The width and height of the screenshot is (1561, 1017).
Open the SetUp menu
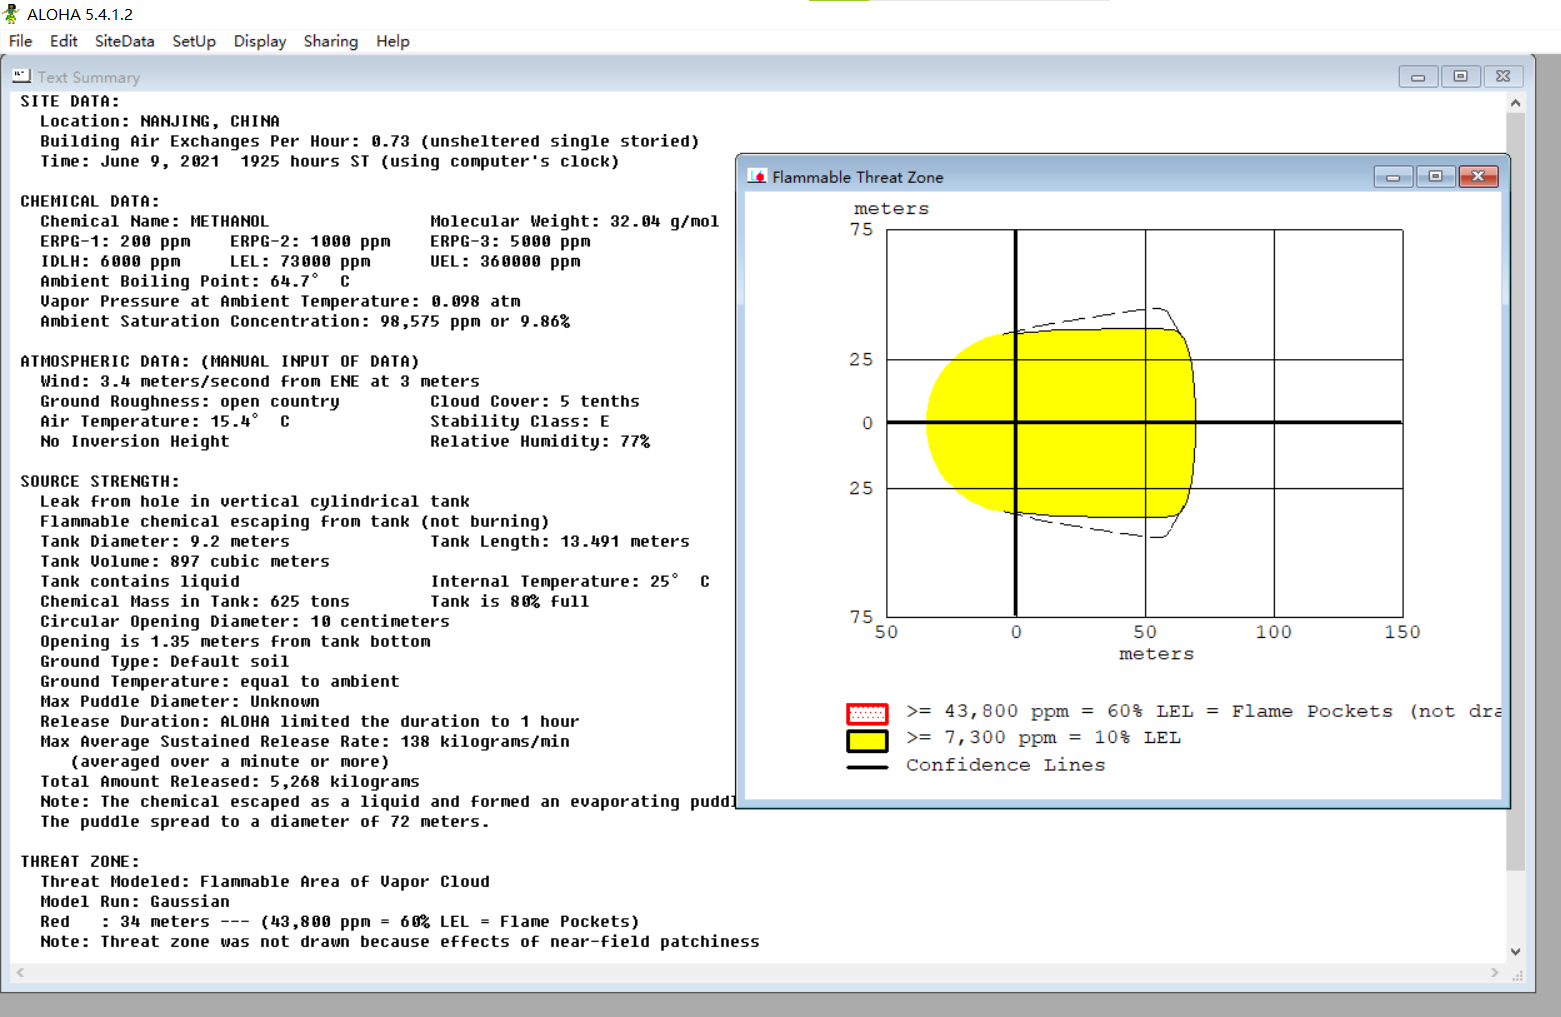(x=194, y=41)
